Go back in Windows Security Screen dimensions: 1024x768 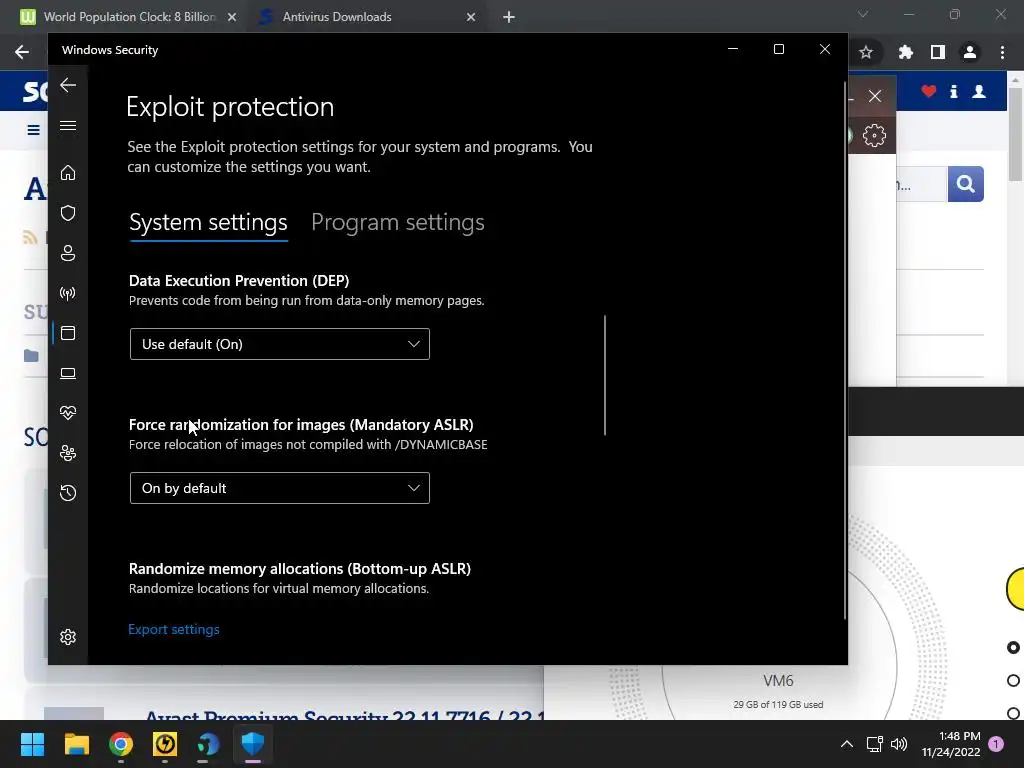coord(68,85)
